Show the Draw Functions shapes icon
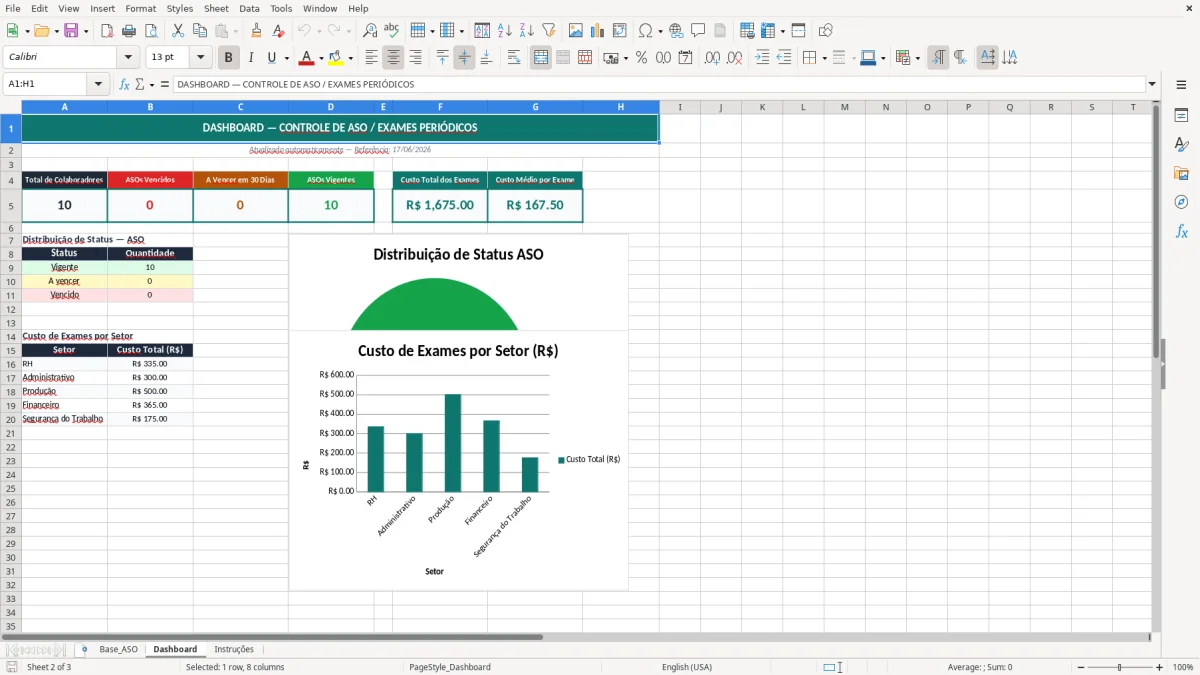1200x675 pixels. click(x=826, y=31)
